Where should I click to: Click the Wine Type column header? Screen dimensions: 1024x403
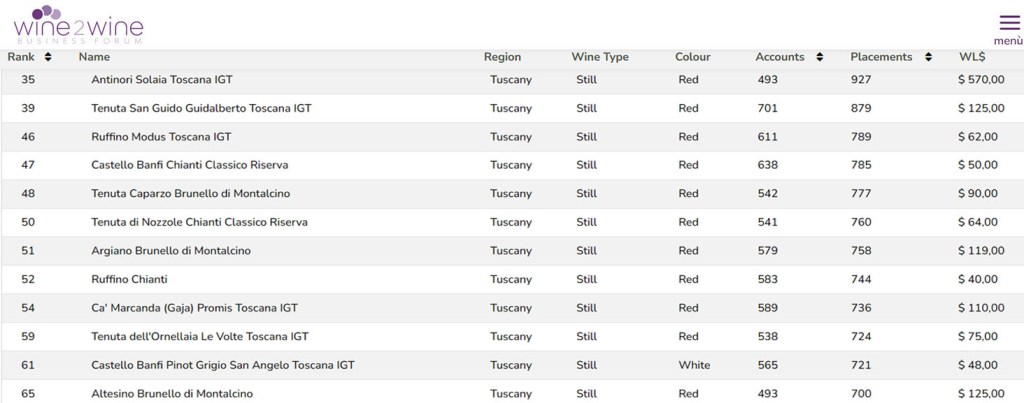(600, 57)
